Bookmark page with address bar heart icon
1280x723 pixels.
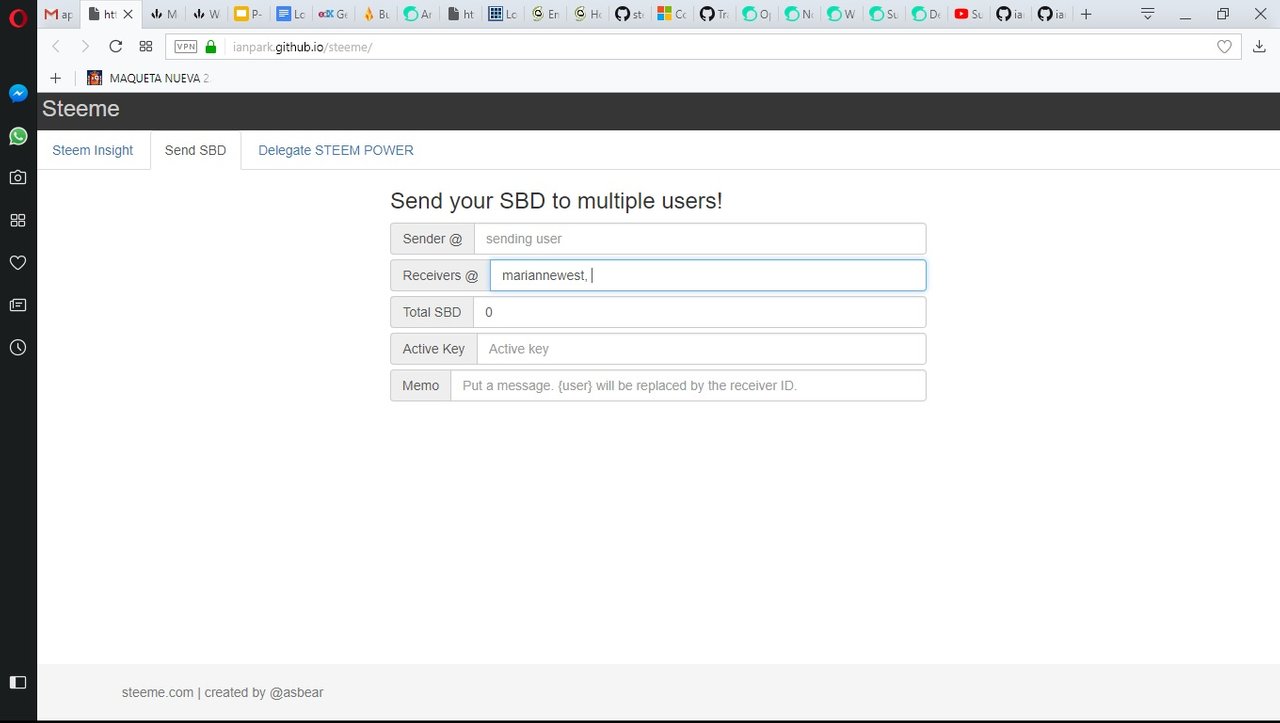coord(1224,46)
